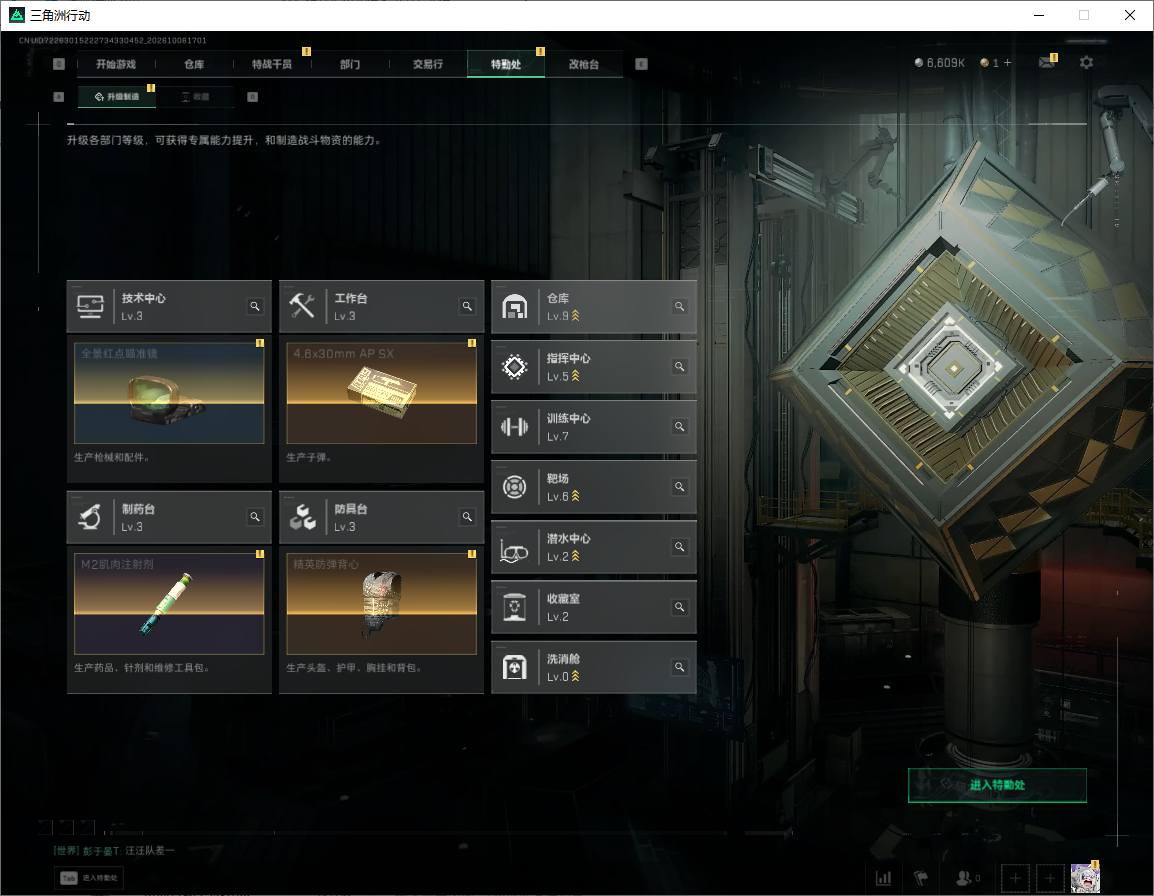The height and width of the screenshot is (896, 1154).
Task: Open the 收藏室 Lv.2 entry
Action: click(594, 607)
